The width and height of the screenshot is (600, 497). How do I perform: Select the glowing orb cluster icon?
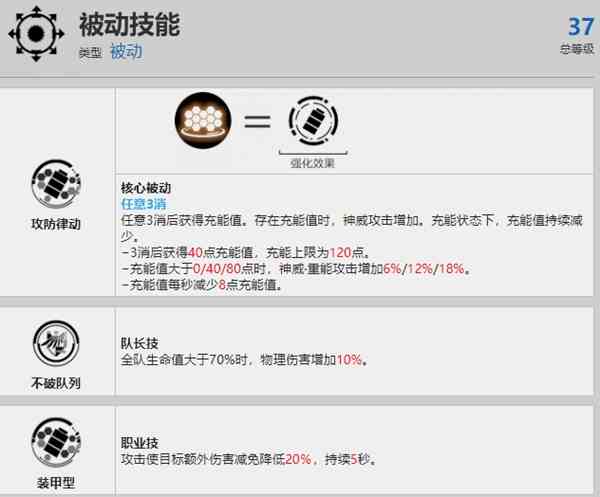point(203,120)
